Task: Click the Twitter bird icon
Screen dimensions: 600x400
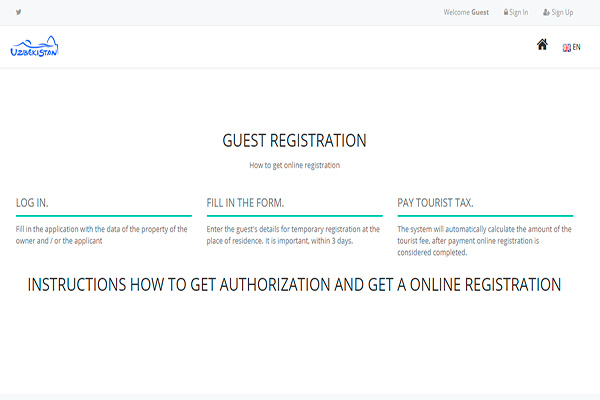Action: click(18, 12)
